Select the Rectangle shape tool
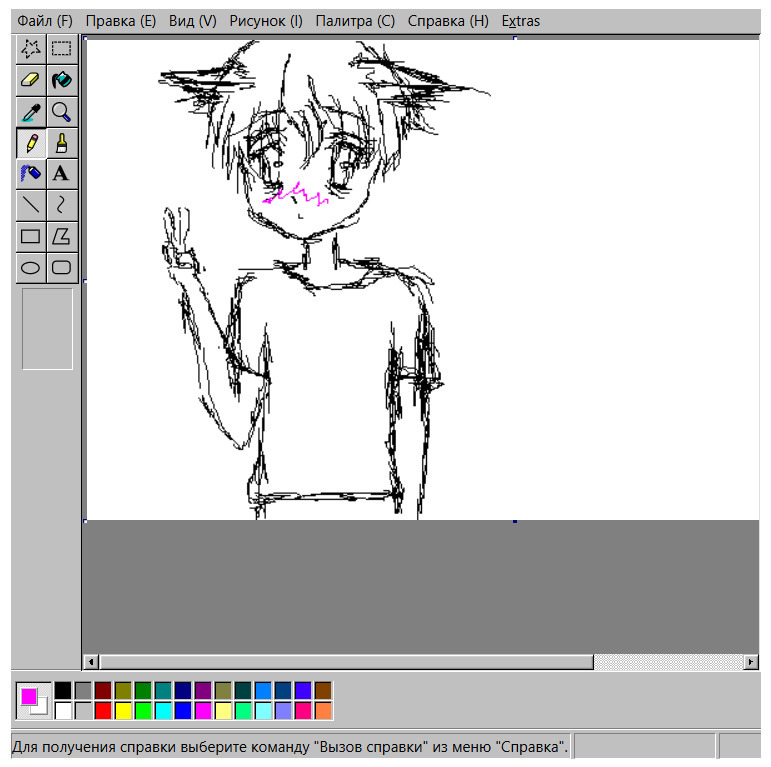 (31, 237)
